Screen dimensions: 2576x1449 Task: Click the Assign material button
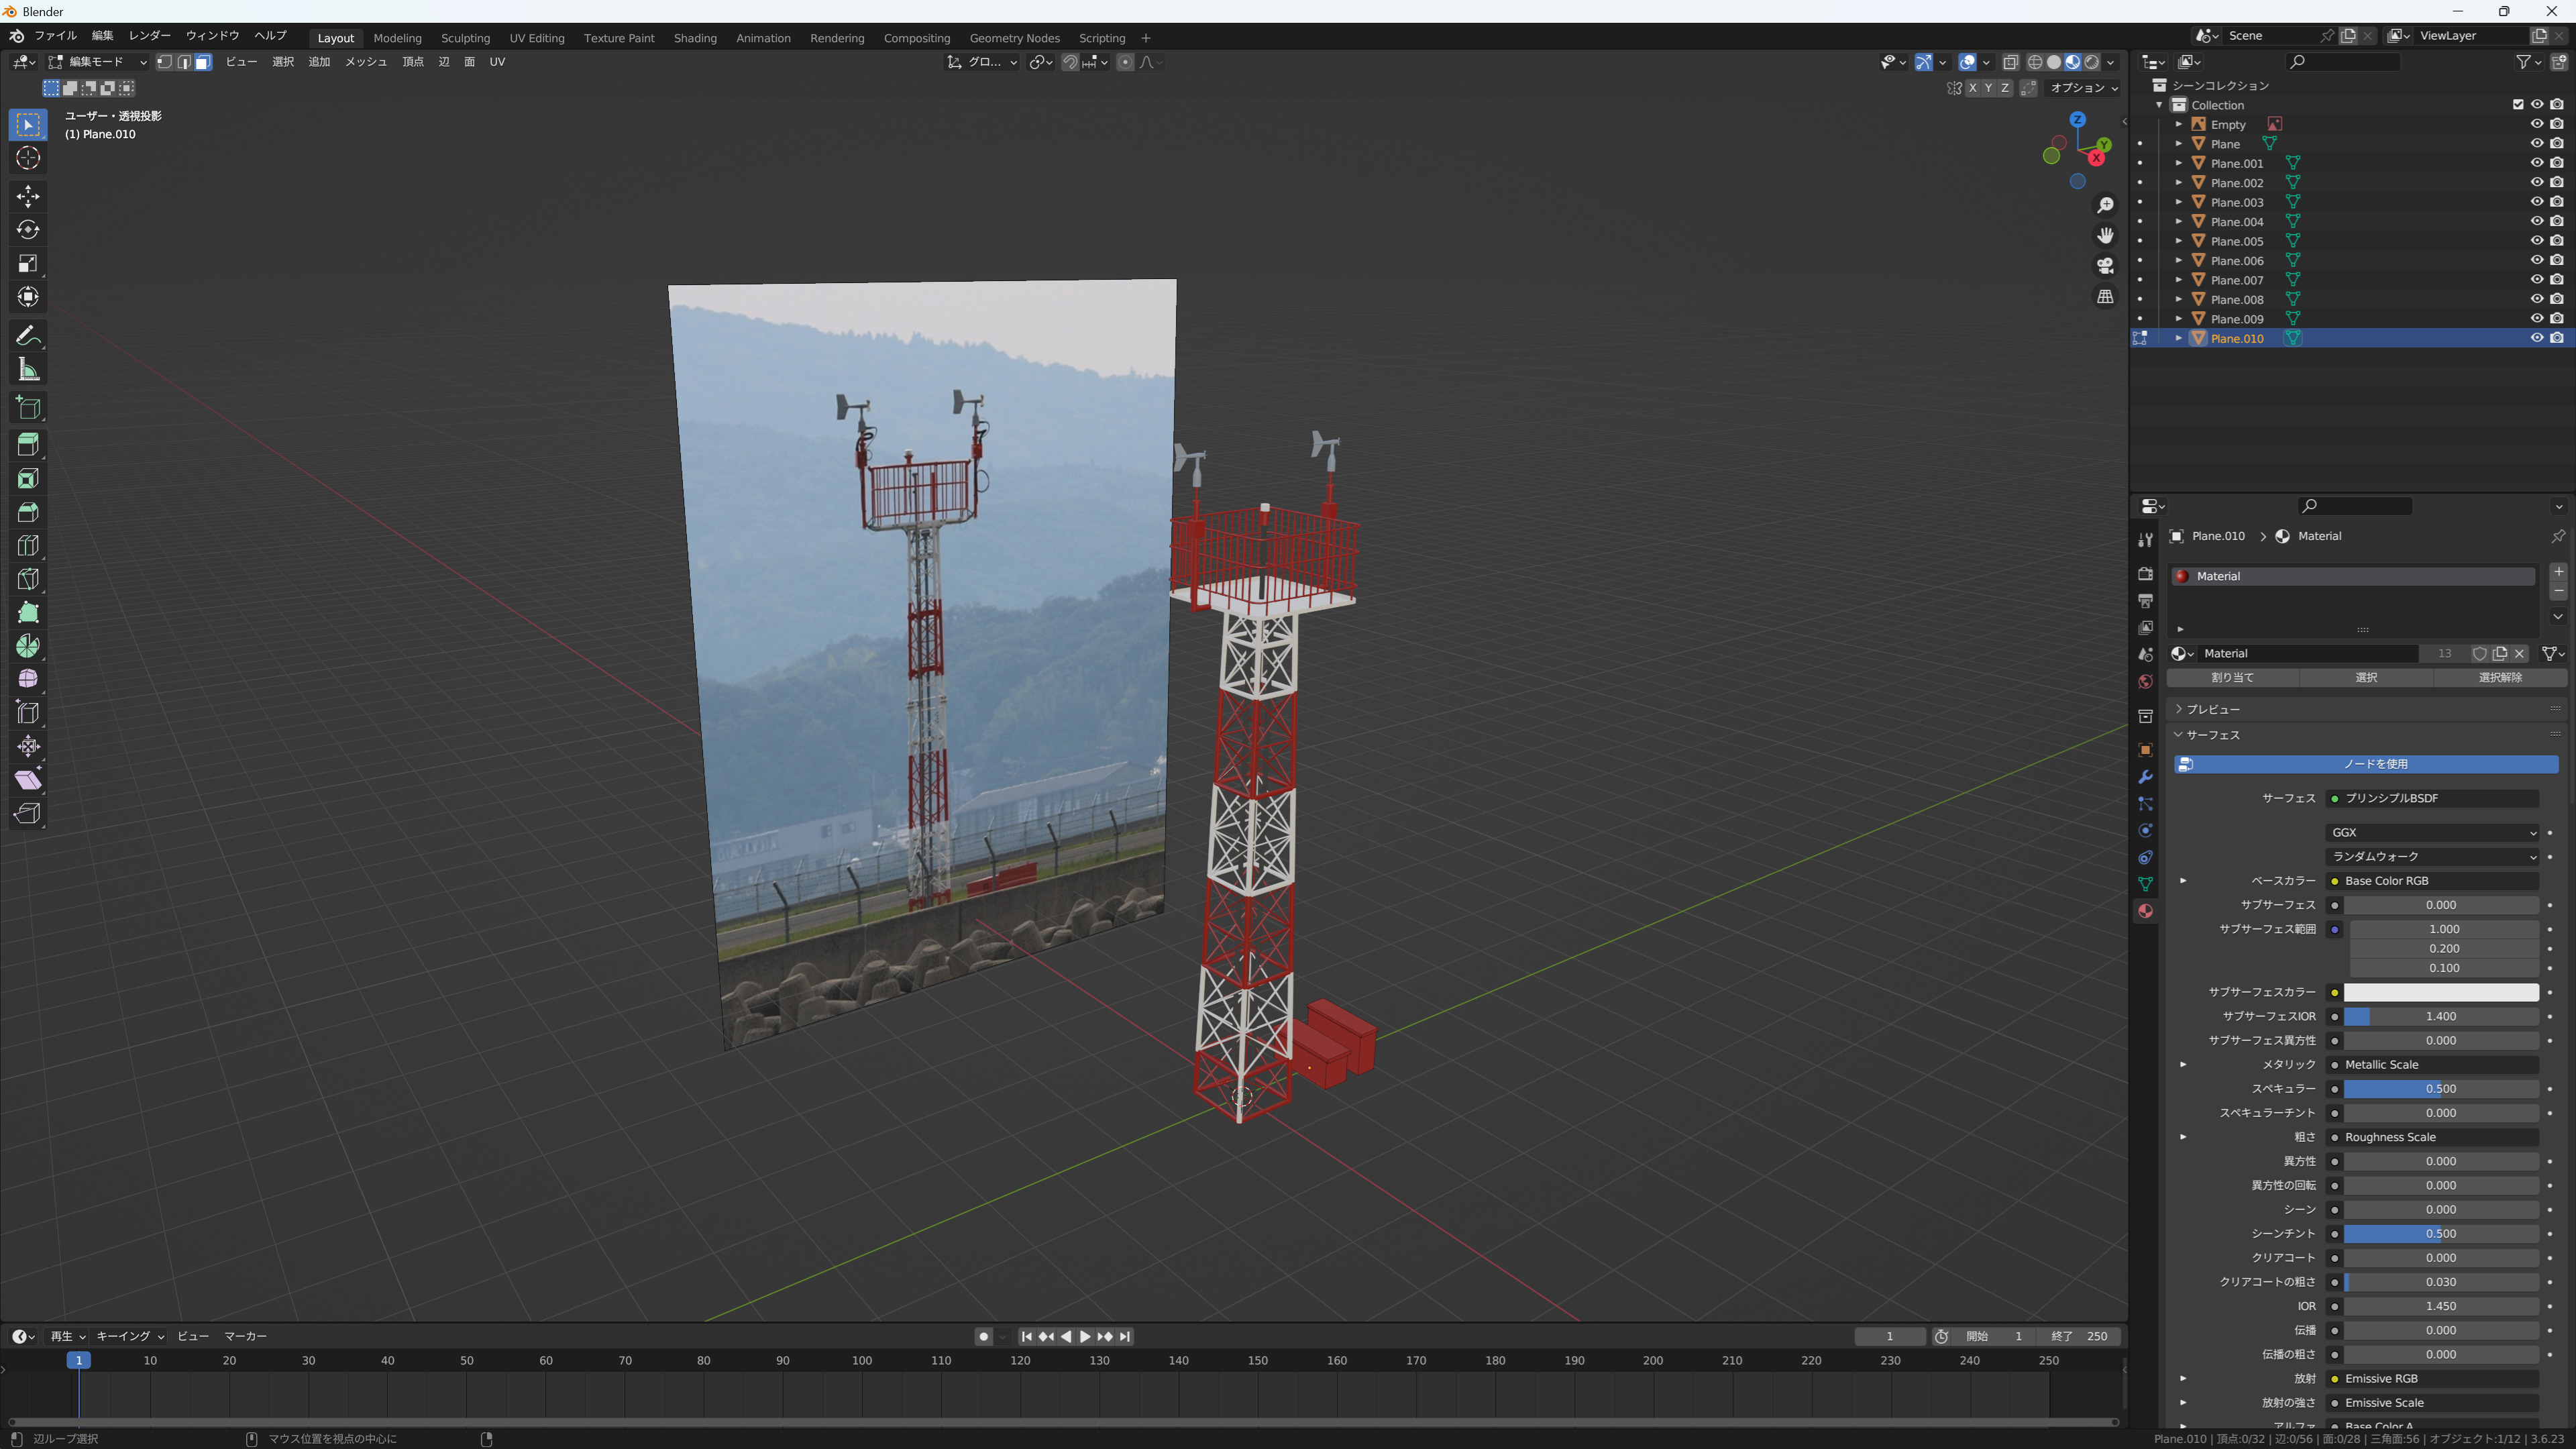[2232, 678]
